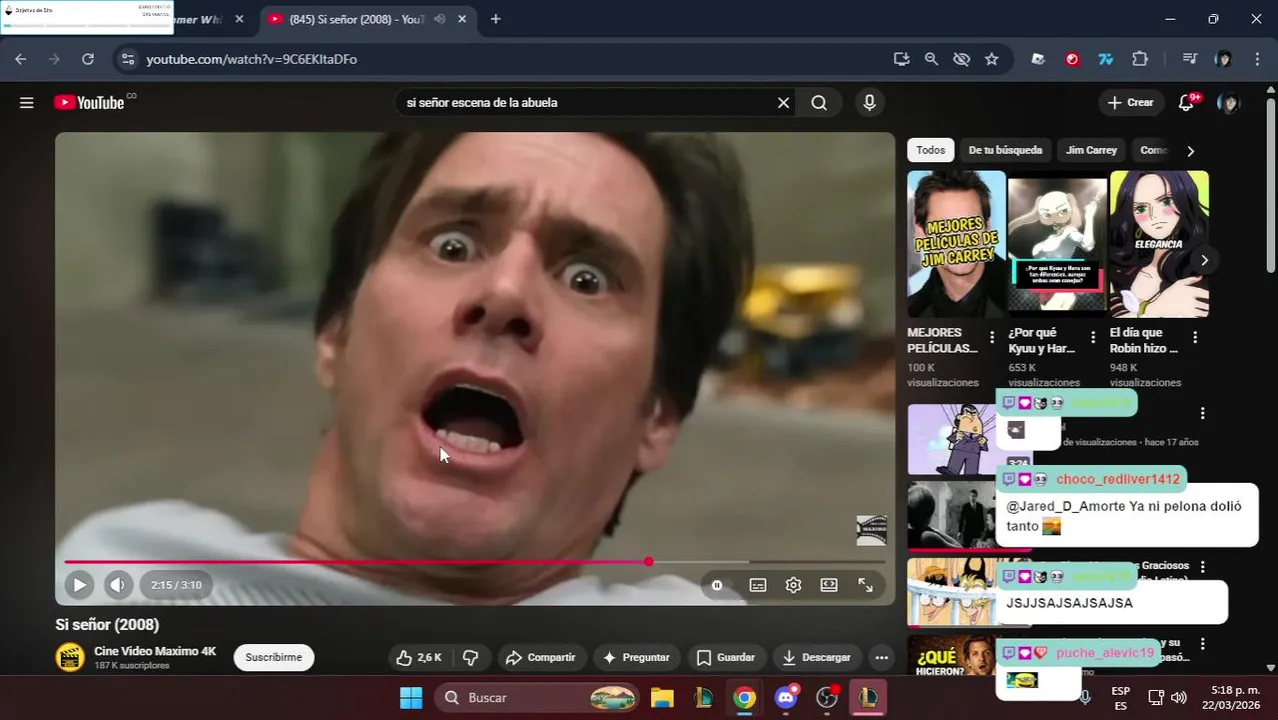Mute the video with the volume icon

pyautogui.click(x=118, y=585)
